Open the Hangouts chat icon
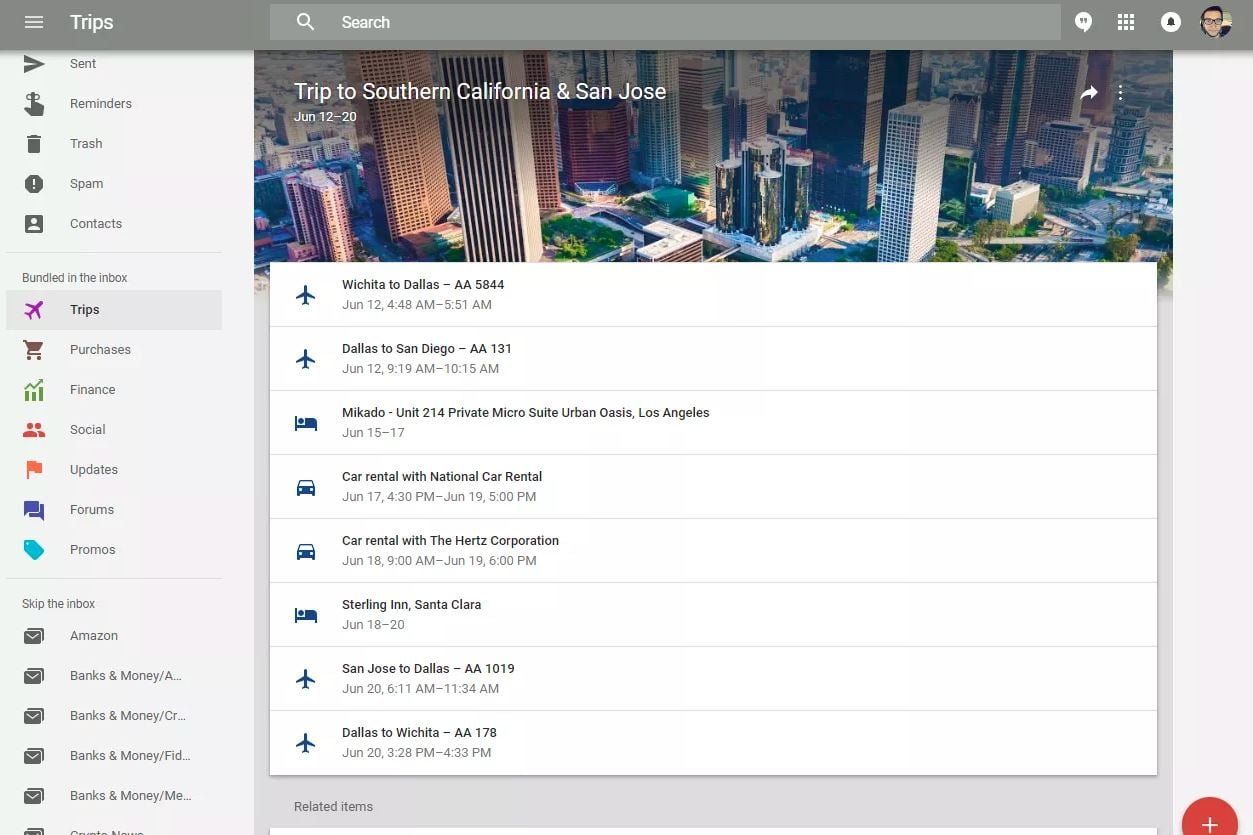Screen dimensions: 1253x835 1083,22
